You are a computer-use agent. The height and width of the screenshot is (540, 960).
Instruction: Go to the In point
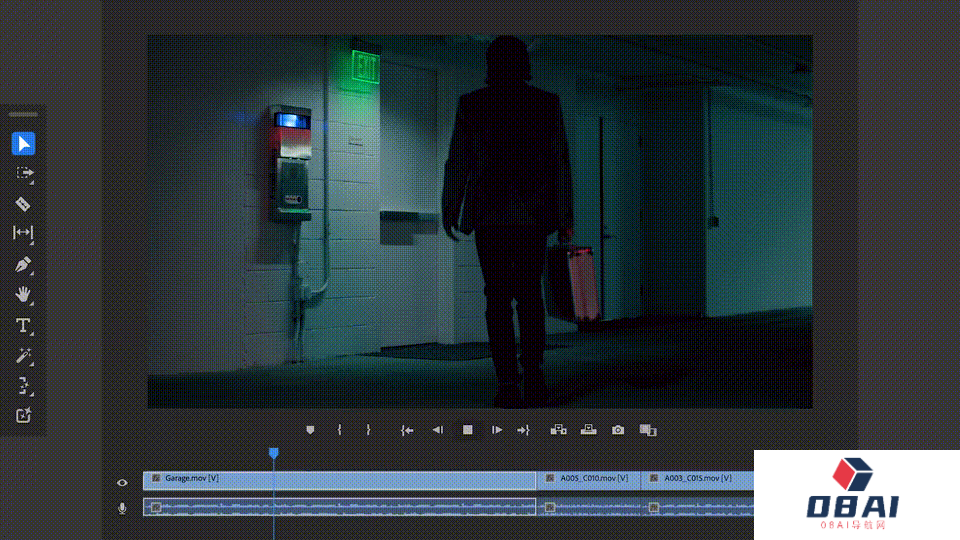[x=407, y=430]
